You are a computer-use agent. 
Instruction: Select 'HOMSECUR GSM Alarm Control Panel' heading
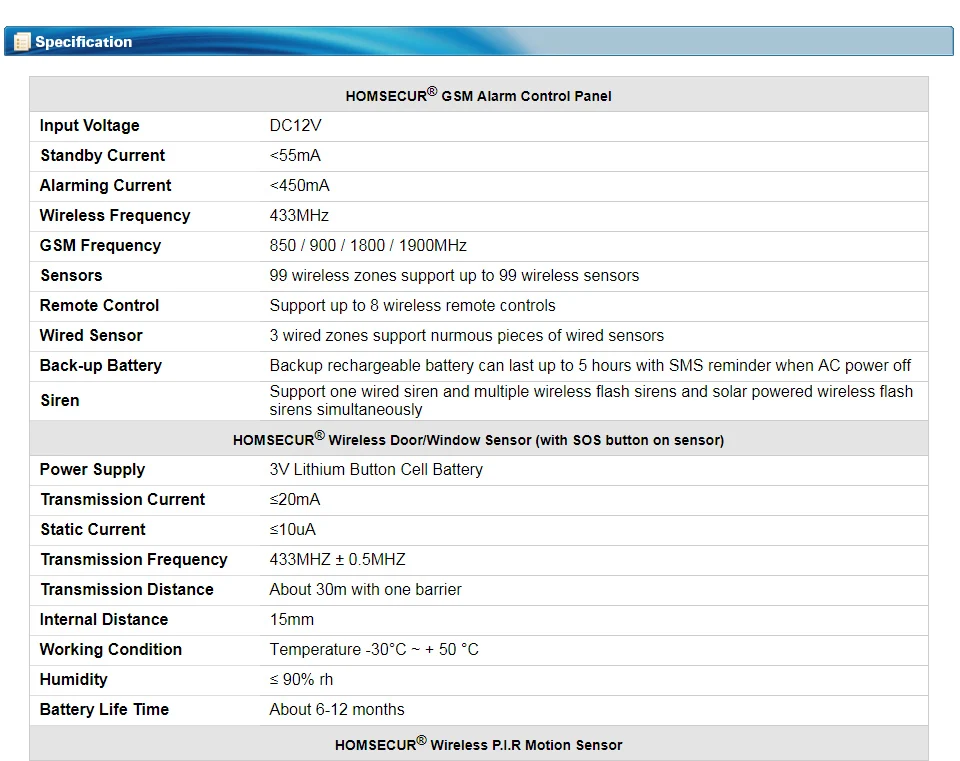pos(478,95)
